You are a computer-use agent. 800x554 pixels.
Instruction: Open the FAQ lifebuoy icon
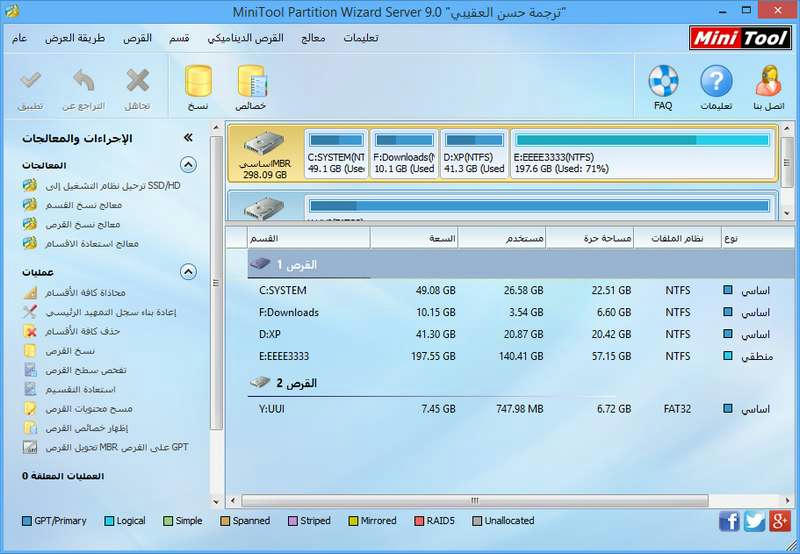663,81
